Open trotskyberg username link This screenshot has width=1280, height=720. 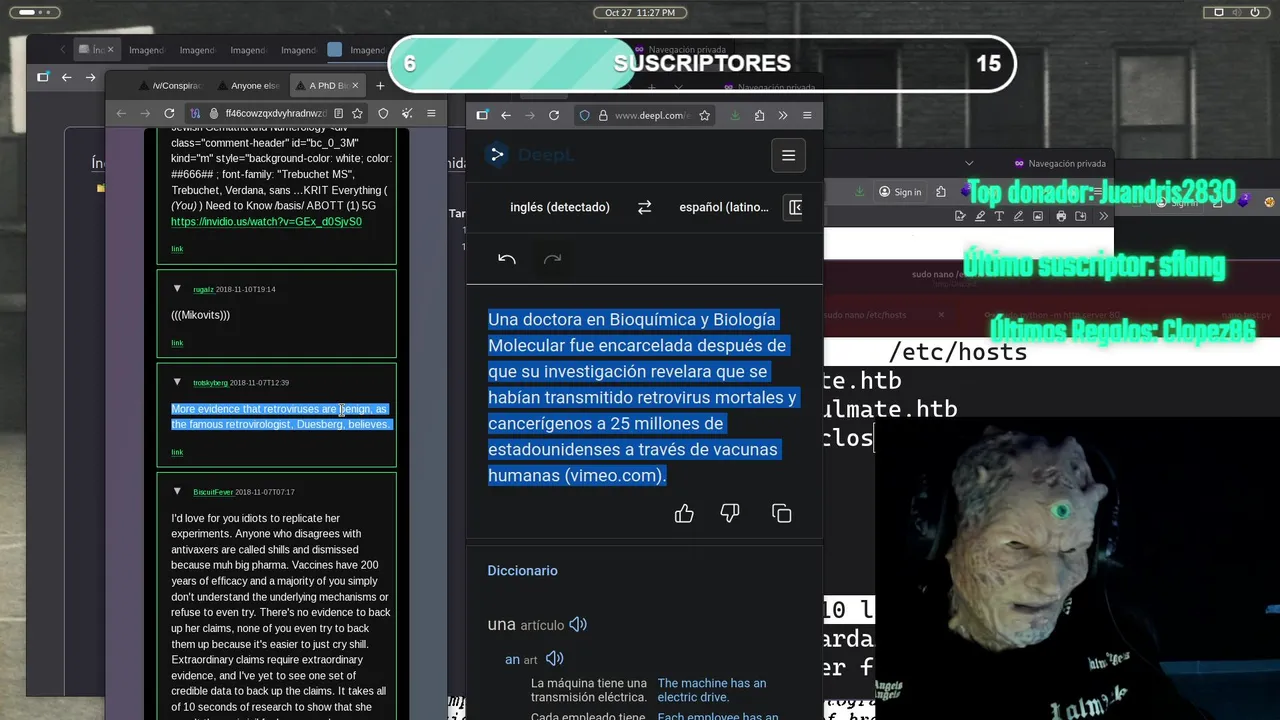(x=210, y=382)
